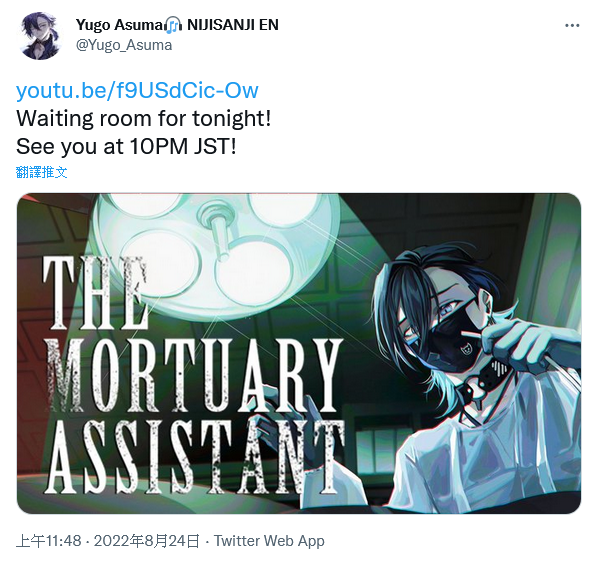Image resolution: width=598 pixels, height=565 pixels.
Task: Click the cat emblem on the black mask
Action: click(x=465, y=349)
